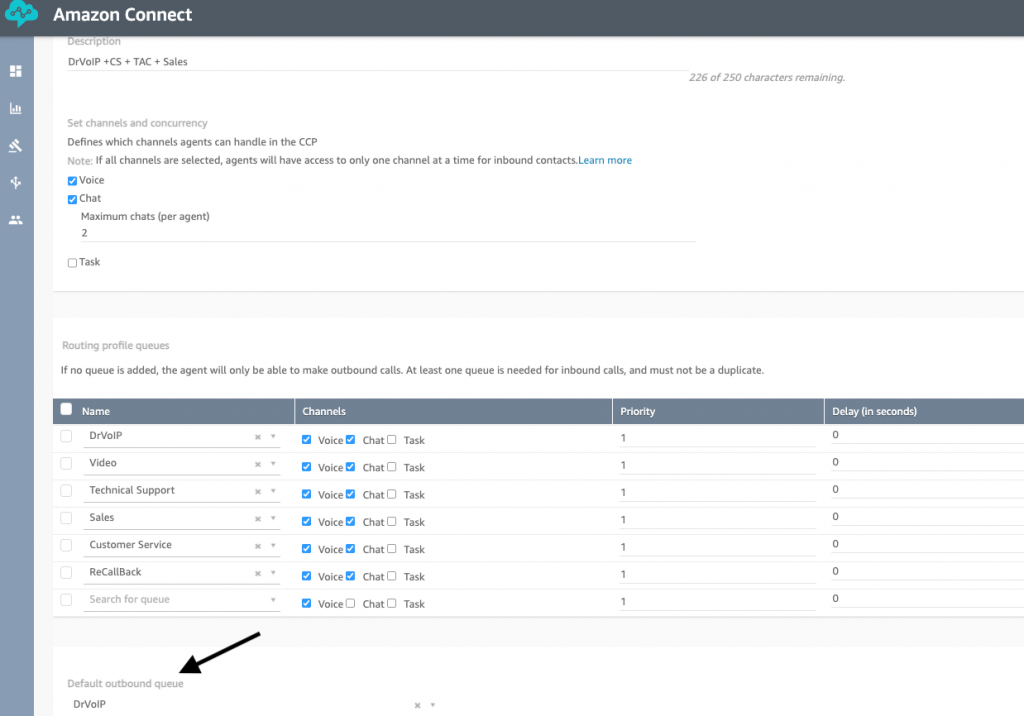Open the Video queue name dropdown arrow
This screenshot has height=716, width=1024.
[273, 464]
